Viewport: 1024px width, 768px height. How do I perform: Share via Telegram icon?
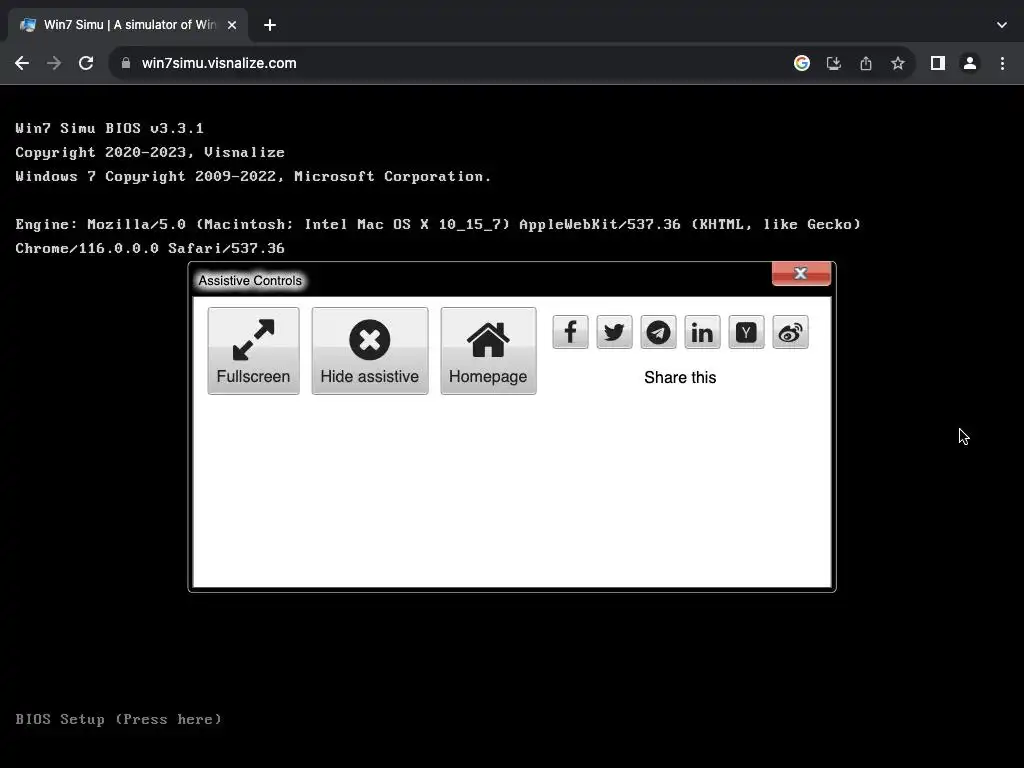(658, 332)
